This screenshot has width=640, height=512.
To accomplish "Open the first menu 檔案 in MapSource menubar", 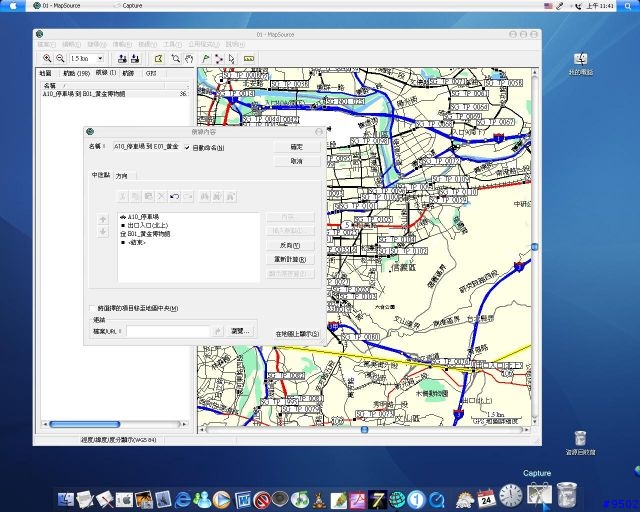I will tap(46, 44).
